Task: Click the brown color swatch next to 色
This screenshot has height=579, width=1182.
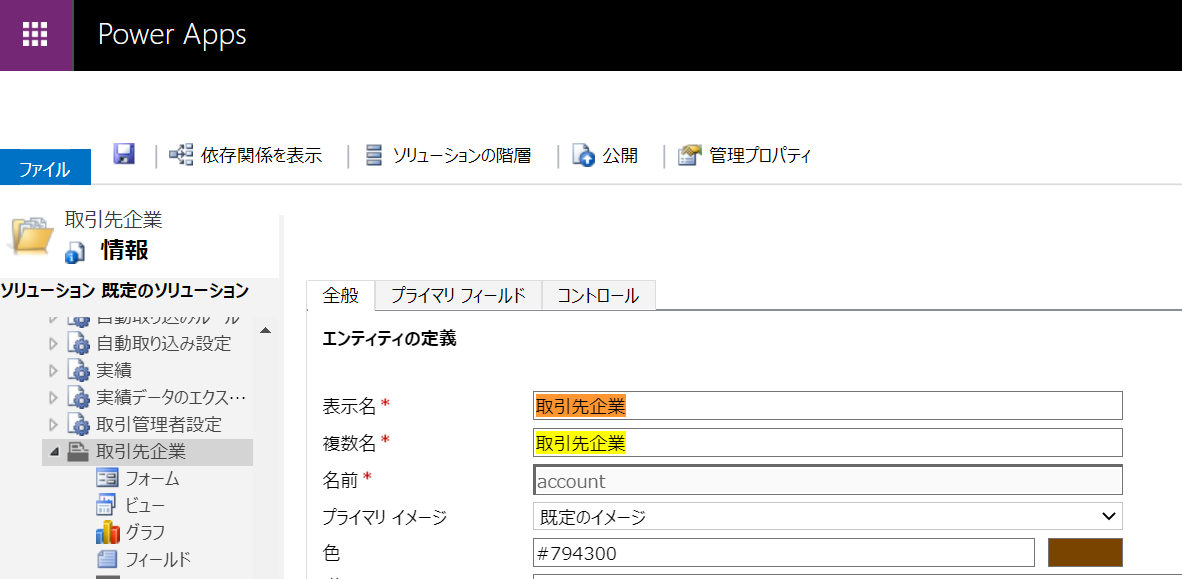Action: (x=1087, y=552)
